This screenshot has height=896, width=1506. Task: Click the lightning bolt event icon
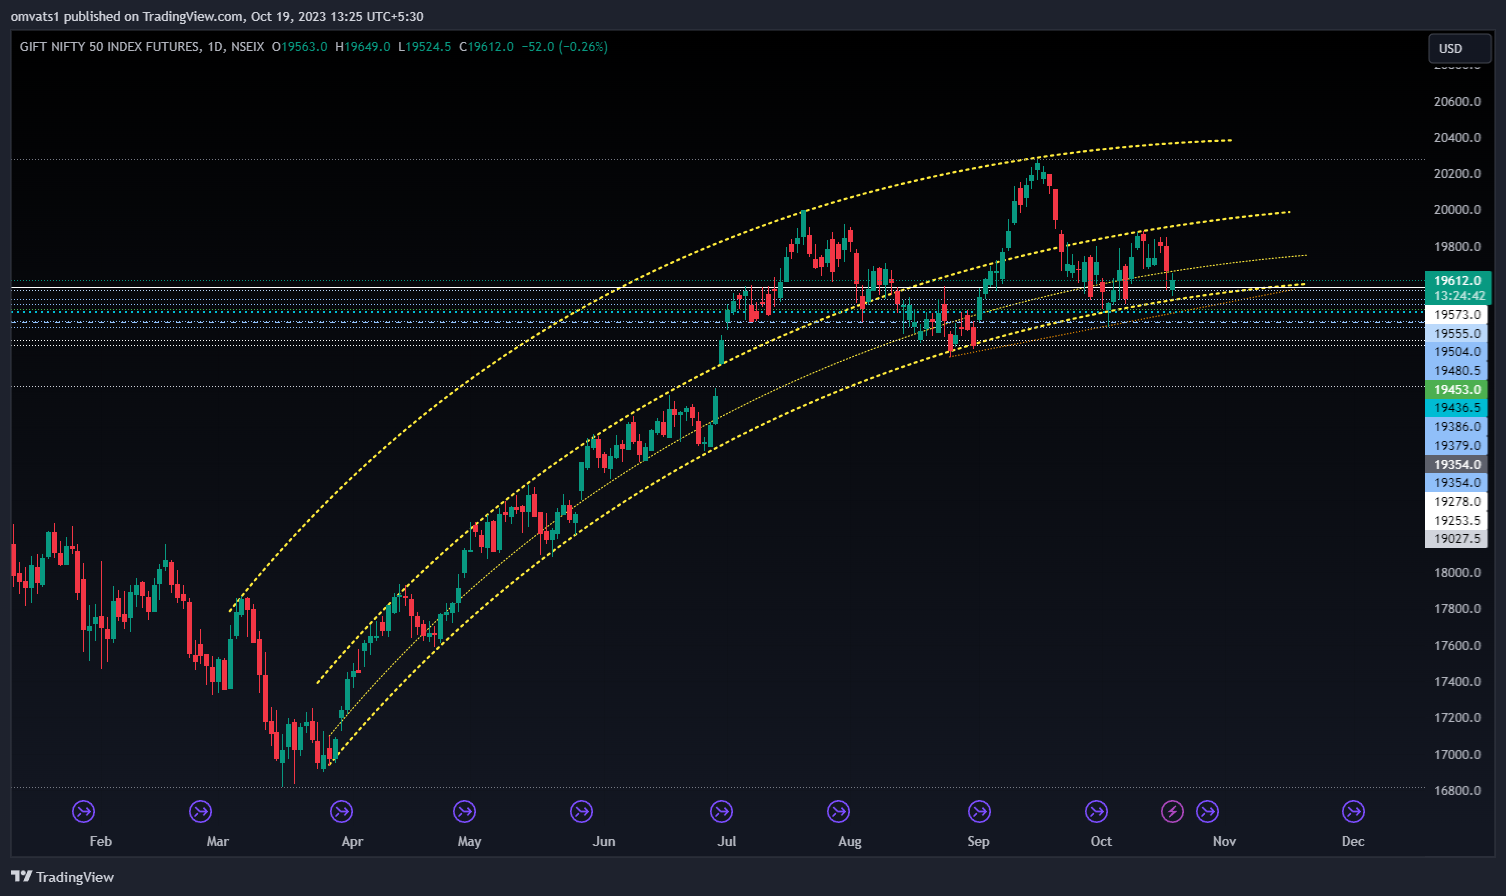pyautogui.click(x=1172, y=811)
